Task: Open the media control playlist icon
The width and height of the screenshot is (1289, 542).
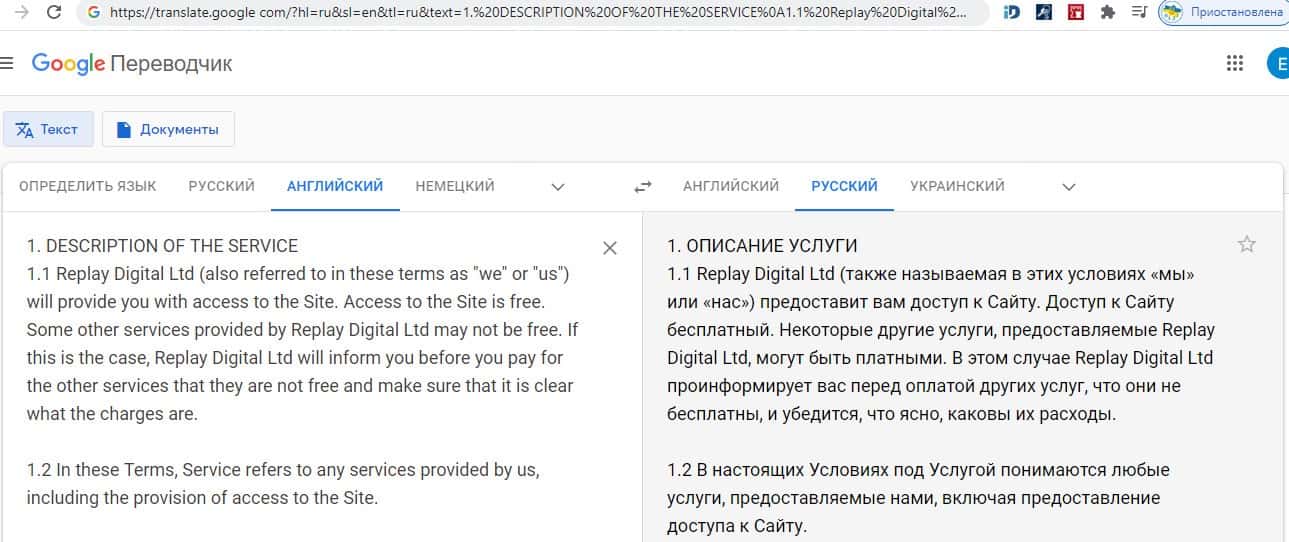Action: (x=1139, y=14)
